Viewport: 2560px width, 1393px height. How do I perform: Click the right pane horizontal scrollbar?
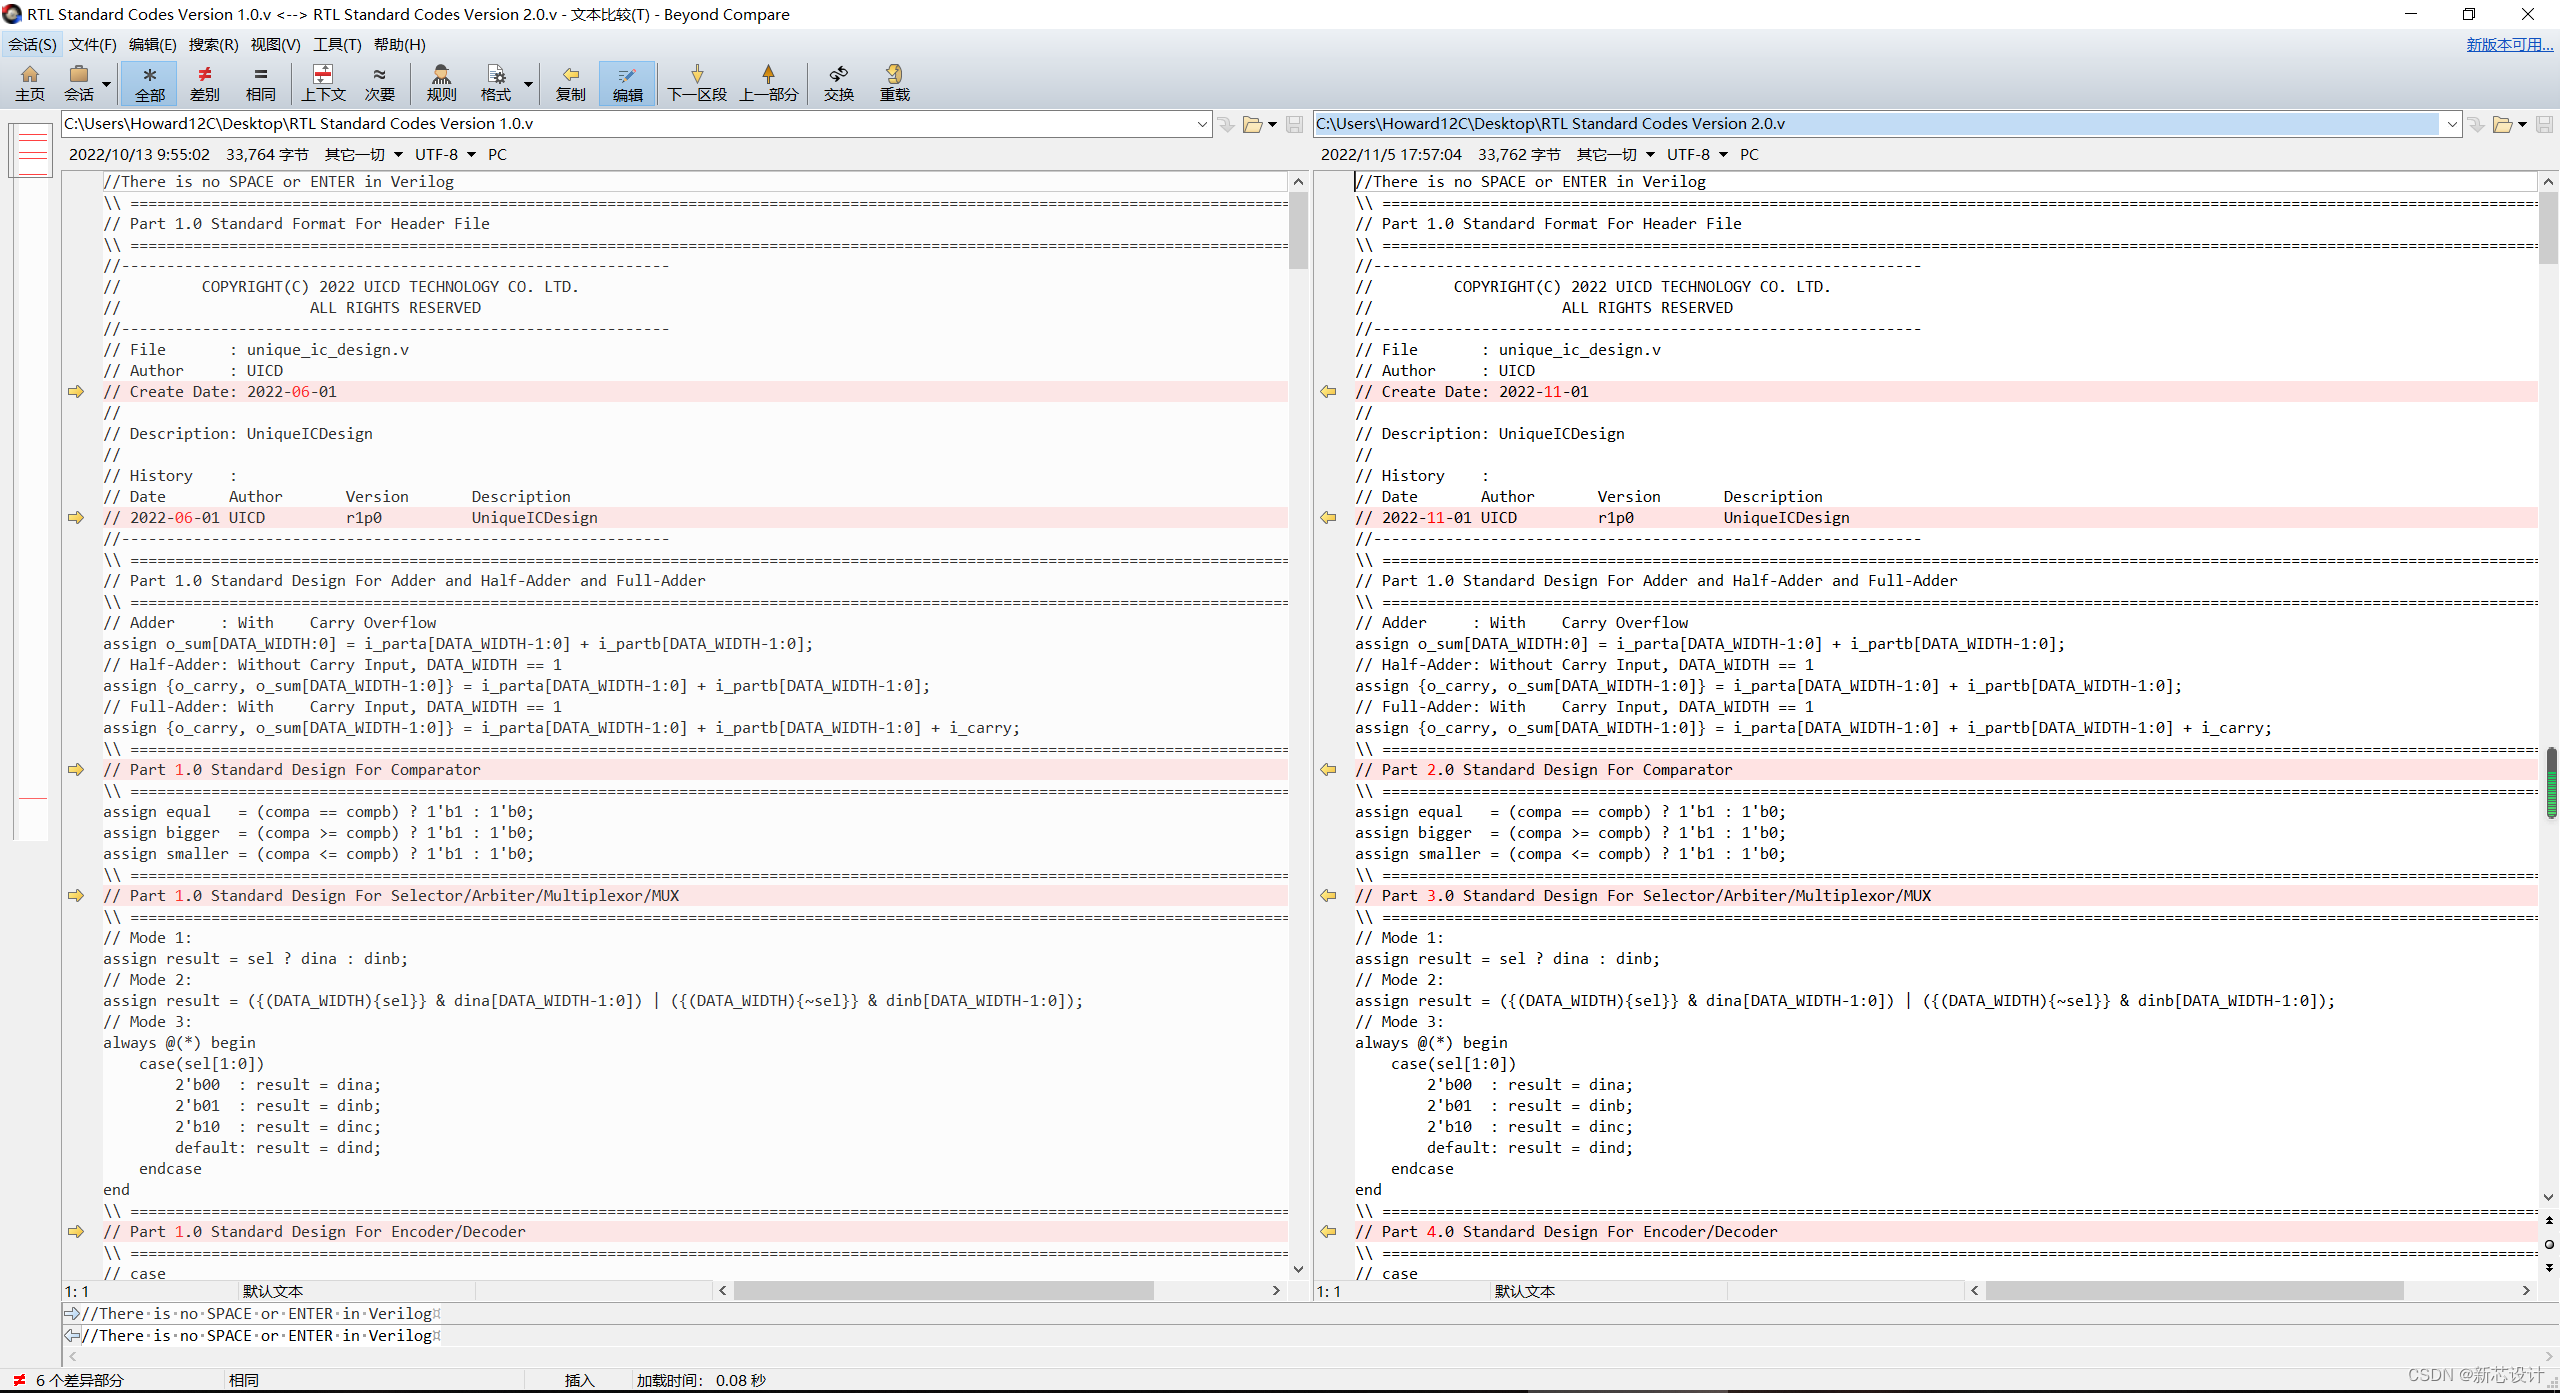pyautogui.click(x=2194, y=1291)
